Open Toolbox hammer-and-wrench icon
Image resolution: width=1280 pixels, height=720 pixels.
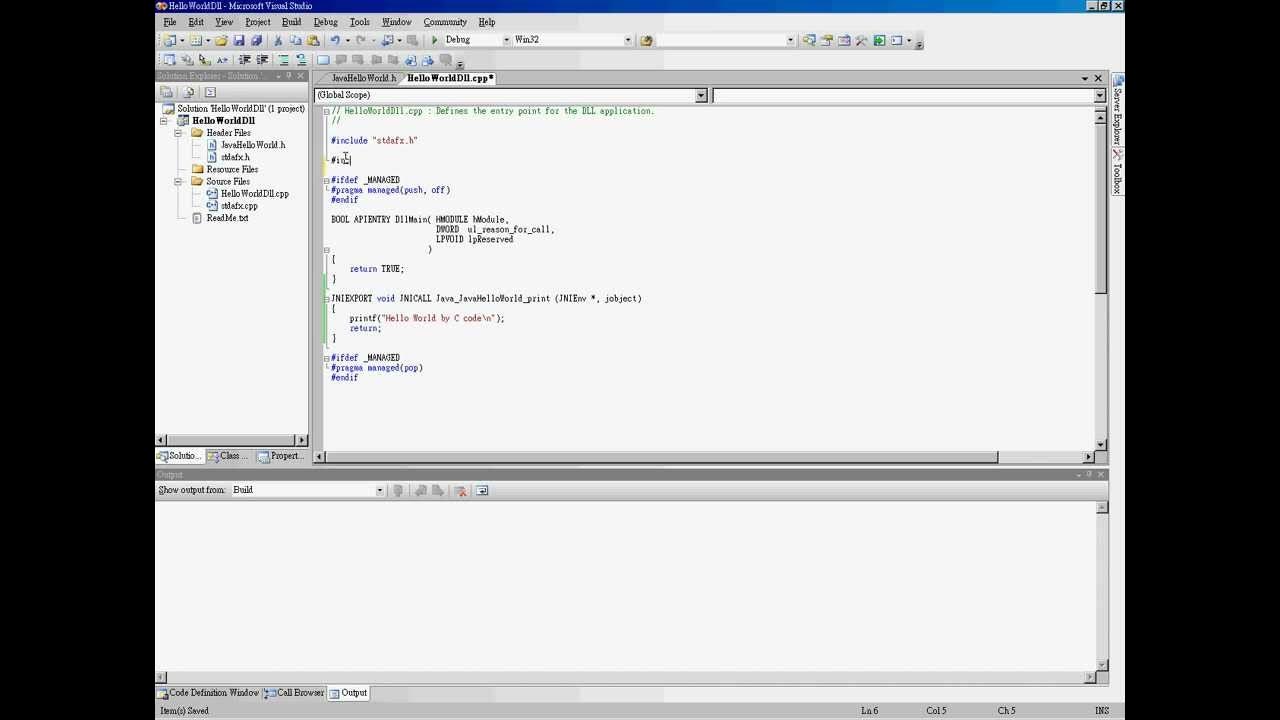[861, 40]
